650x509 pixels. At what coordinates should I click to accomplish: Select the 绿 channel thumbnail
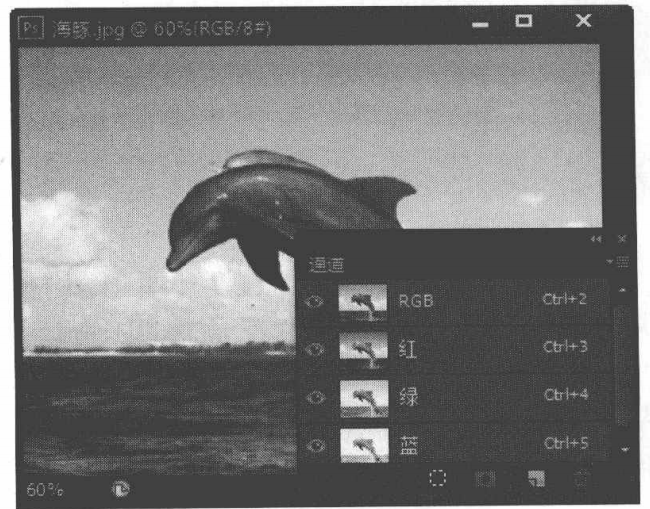364,398
